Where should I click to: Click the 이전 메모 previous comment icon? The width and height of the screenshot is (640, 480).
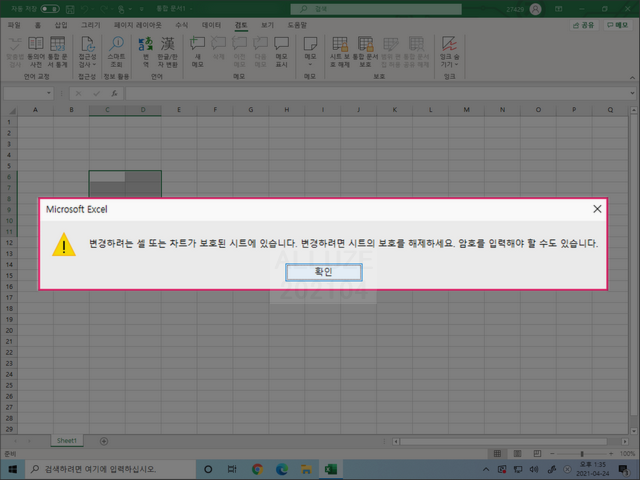(240, 51)
